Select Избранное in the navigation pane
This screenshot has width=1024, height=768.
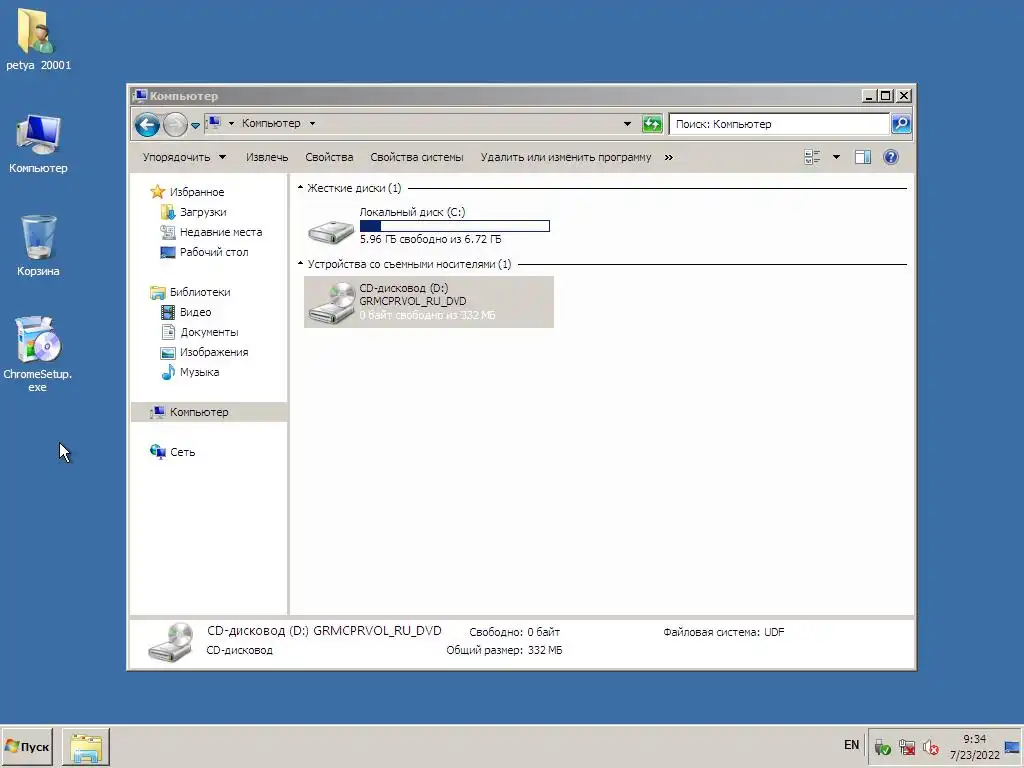pos(197,192)
